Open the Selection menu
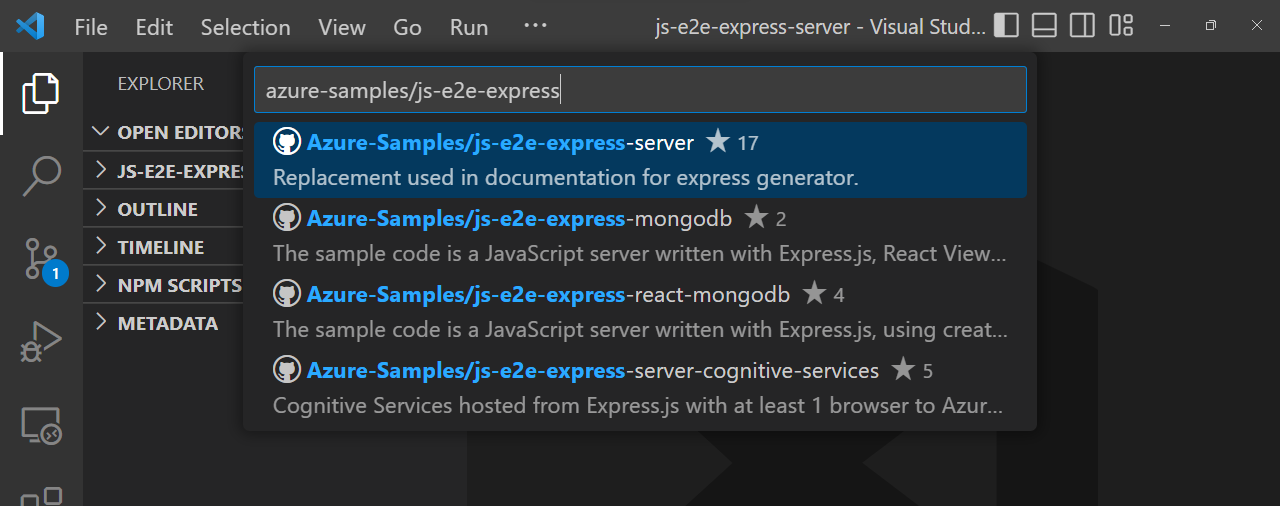The width and height of the screenshot is (1280, 506). click(245, 27)
